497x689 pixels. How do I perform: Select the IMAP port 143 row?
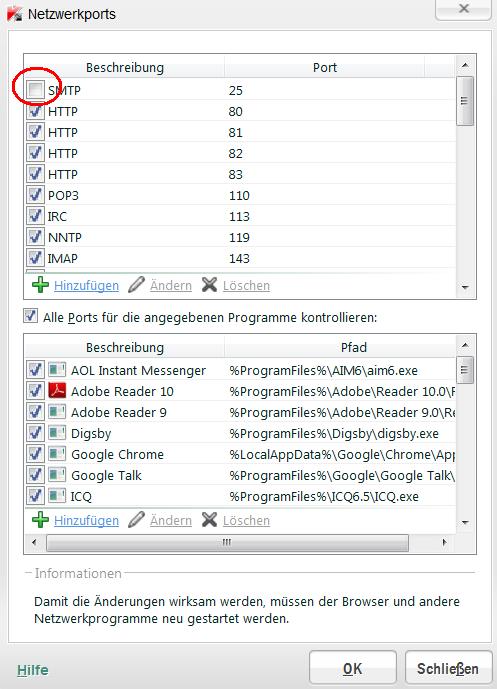coord(240,258)
